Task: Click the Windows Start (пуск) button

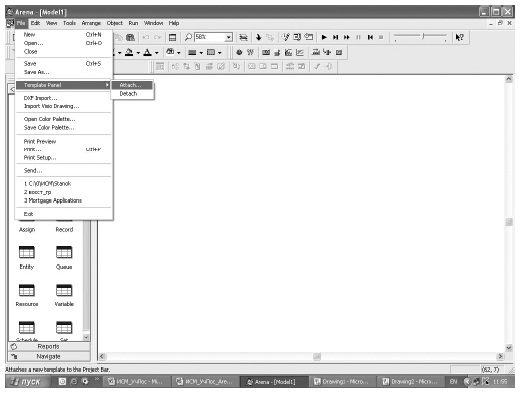Action: point(28,382)
